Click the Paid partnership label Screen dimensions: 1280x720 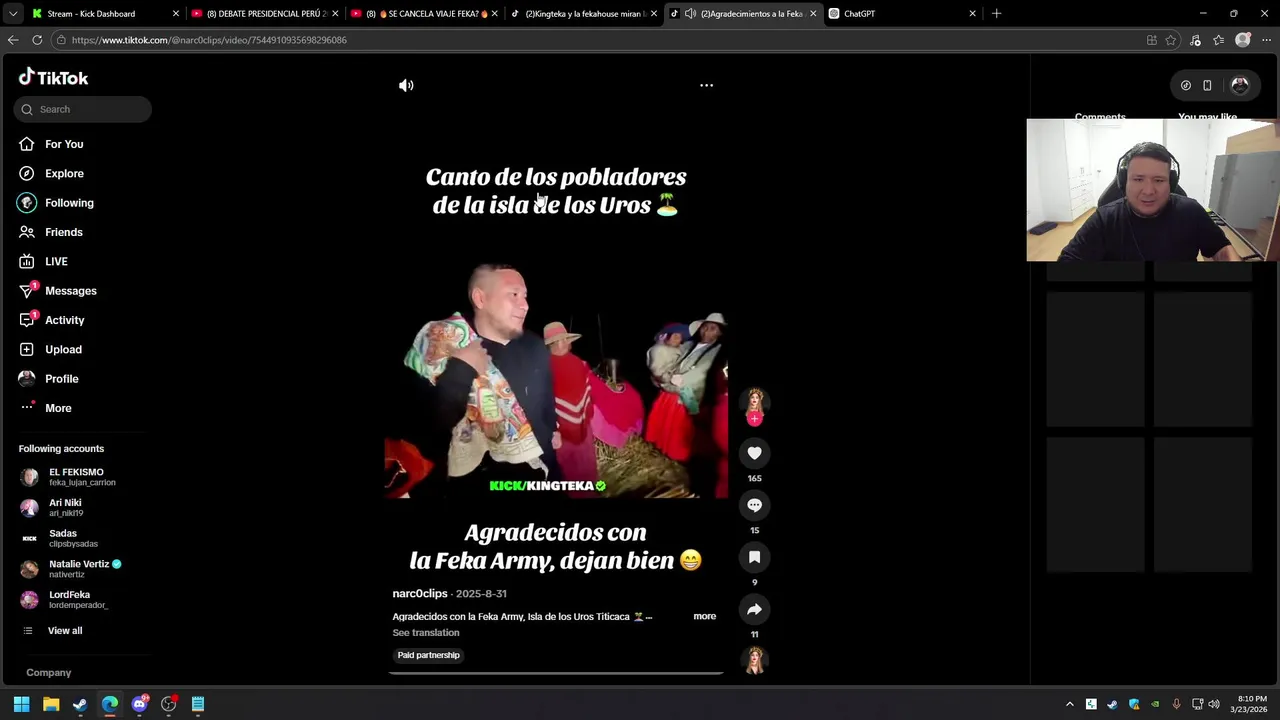(428, 655)
